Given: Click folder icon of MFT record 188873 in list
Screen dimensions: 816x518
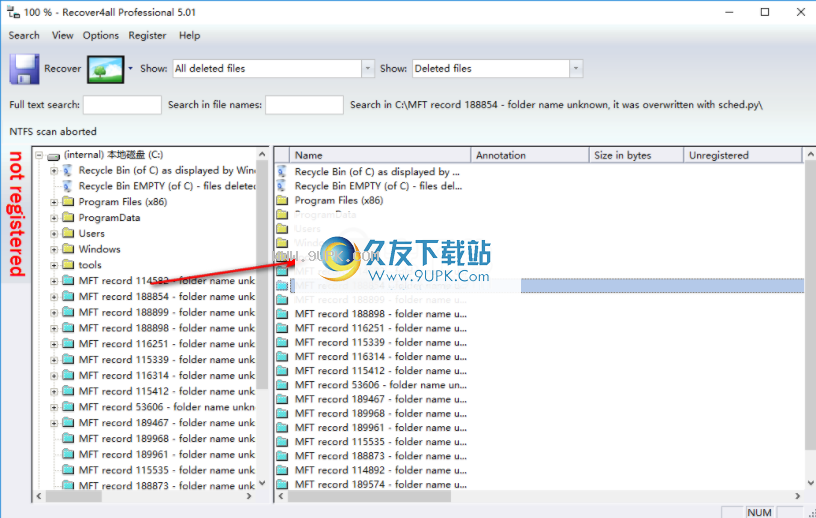Looking at the screenshot, I should pyautogui.click(x=282, y=456).
